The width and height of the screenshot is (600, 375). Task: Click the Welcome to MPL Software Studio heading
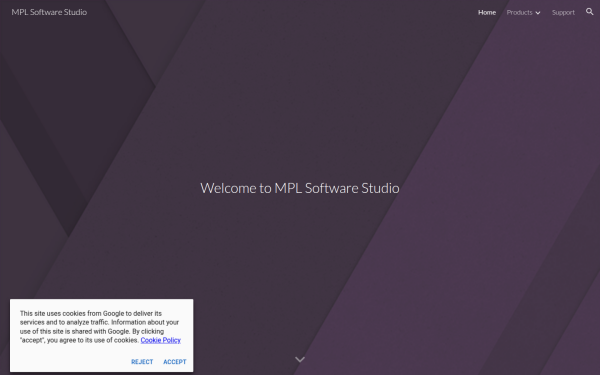click(x=300, y=188)
